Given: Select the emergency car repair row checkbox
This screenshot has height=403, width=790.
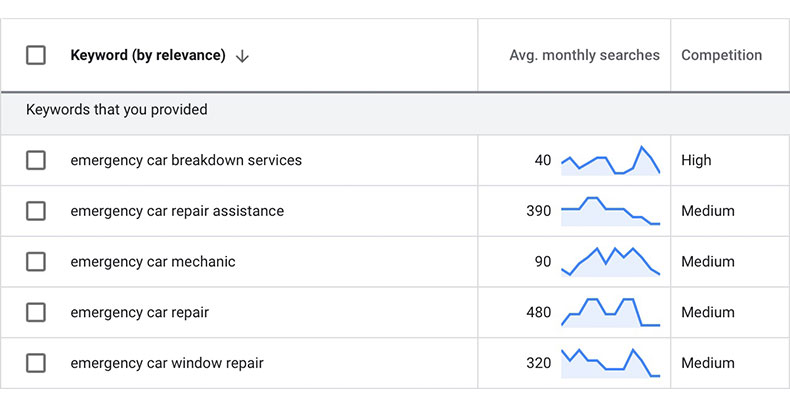Looking at the screenshot, I should pos(36,313).
